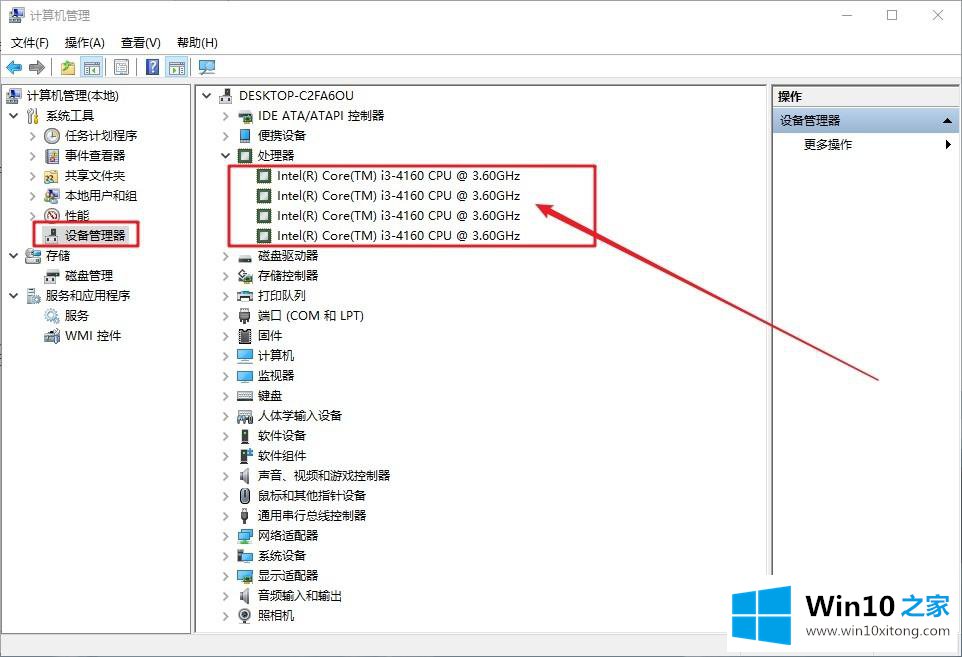Viewport: 962px width, 657px height.
Task: Expand the IDE ATA/ATAPI 控制器 category
Action: tap(226, 116)
